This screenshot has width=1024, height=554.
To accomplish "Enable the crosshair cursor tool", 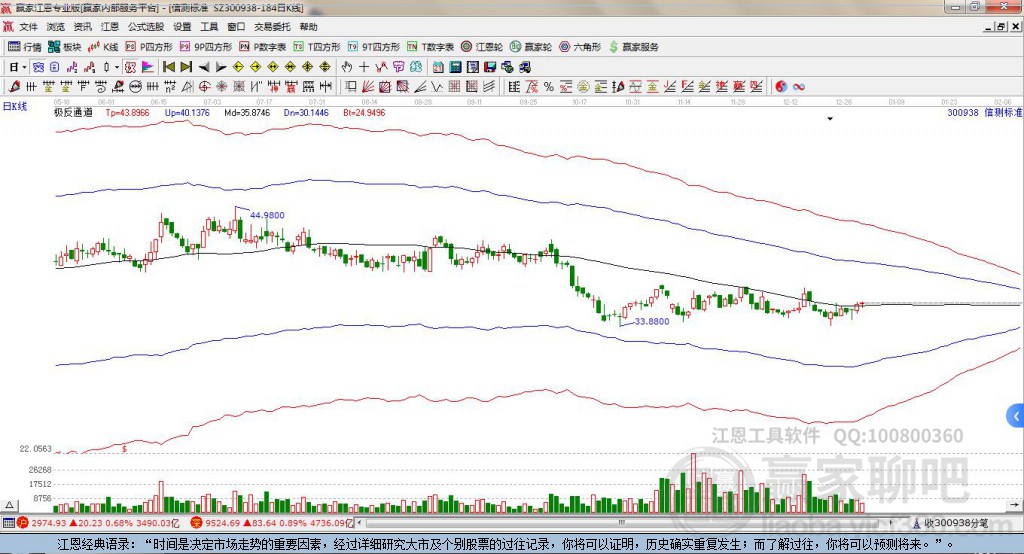I will [364, 67].
